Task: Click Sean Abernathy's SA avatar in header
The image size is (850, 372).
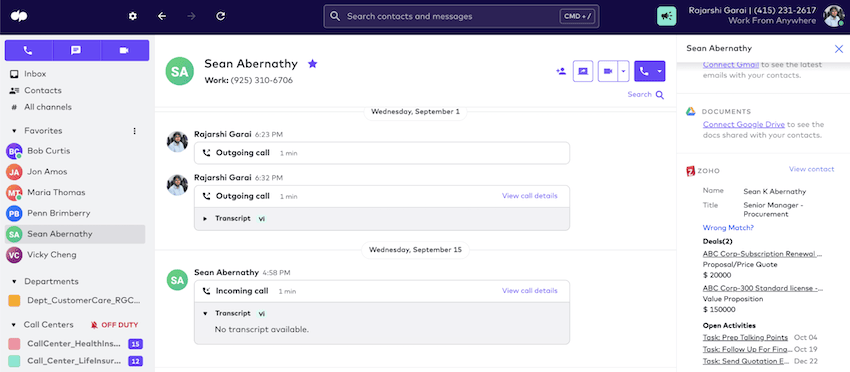Action: [179, 71]
